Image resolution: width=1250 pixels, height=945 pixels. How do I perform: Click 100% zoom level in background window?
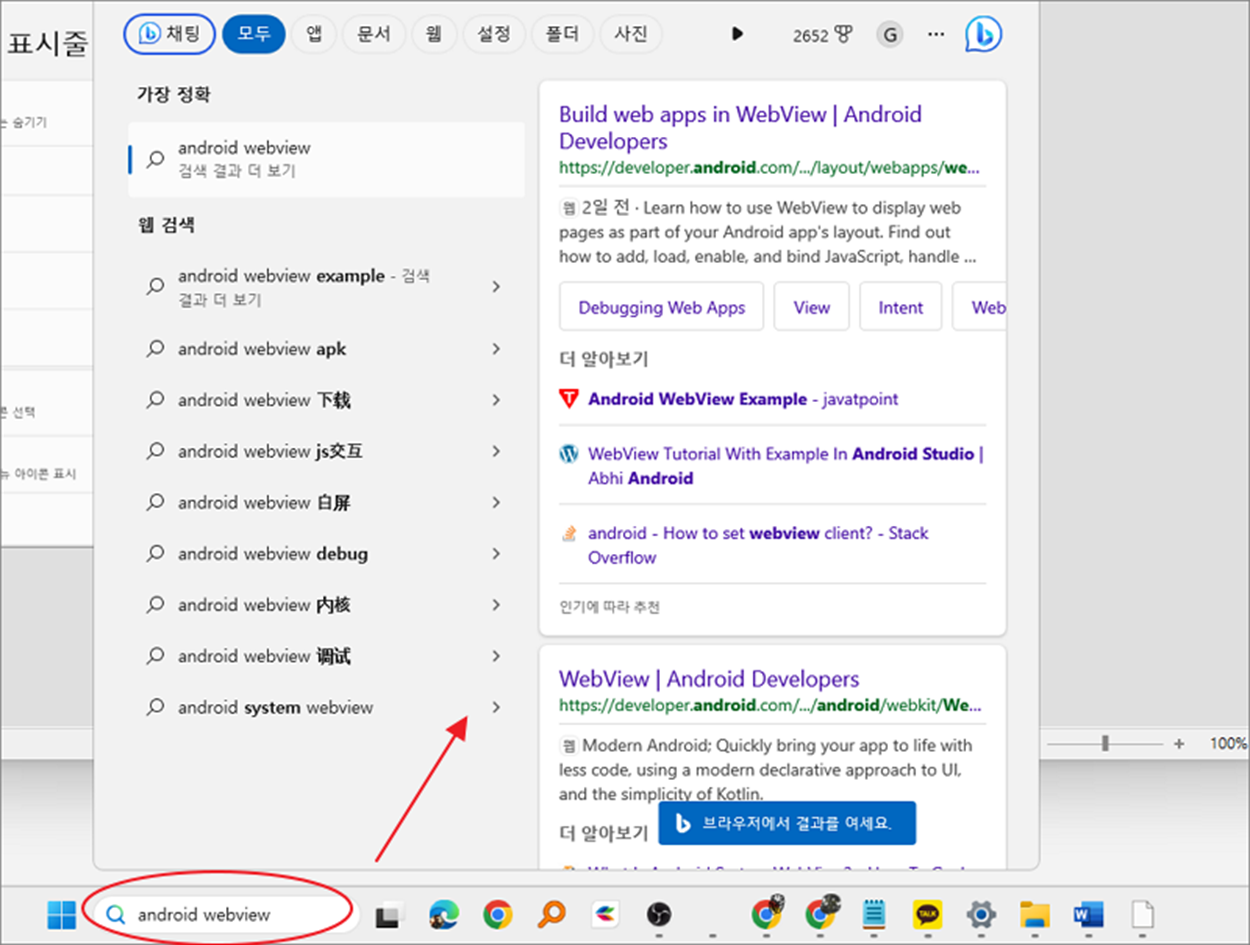[1228, 743]
